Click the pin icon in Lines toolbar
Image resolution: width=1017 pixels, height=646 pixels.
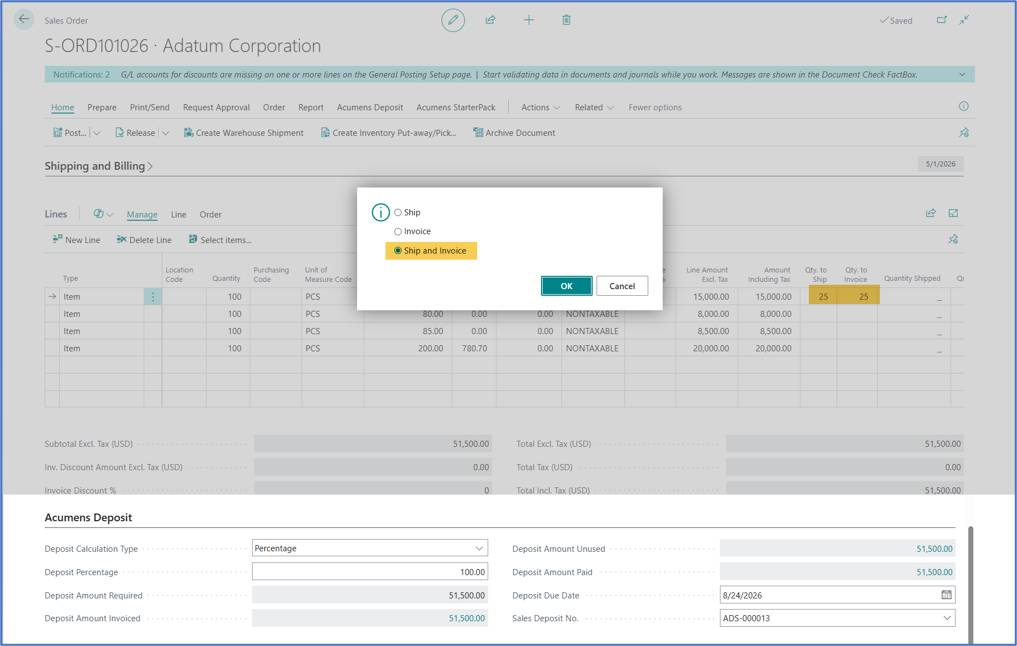coord(953,239)
